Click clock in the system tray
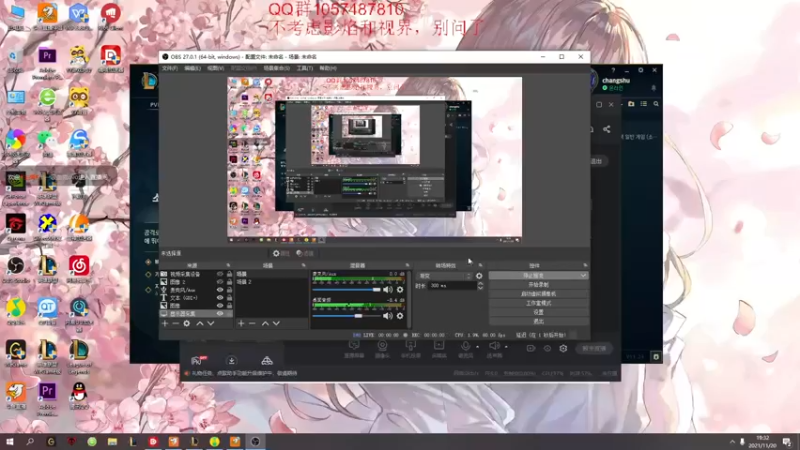Screen dimensions: 800x450 pyautogui.click(x=763, y=442)
